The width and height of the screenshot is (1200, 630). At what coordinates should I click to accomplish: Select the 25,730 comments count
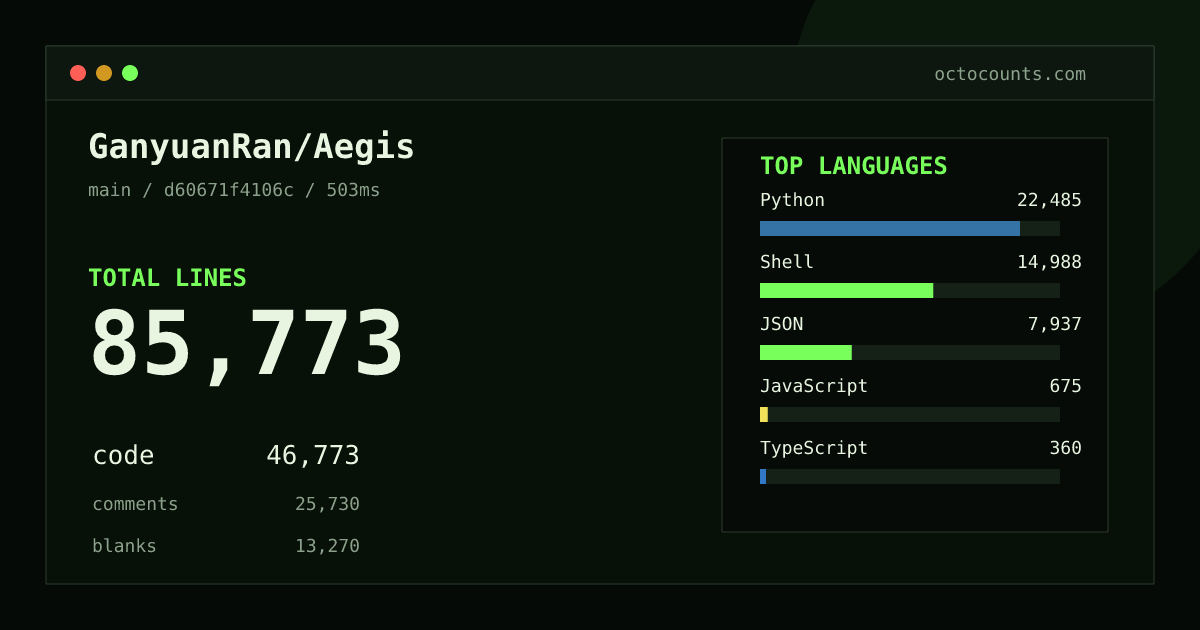(327, 504)
